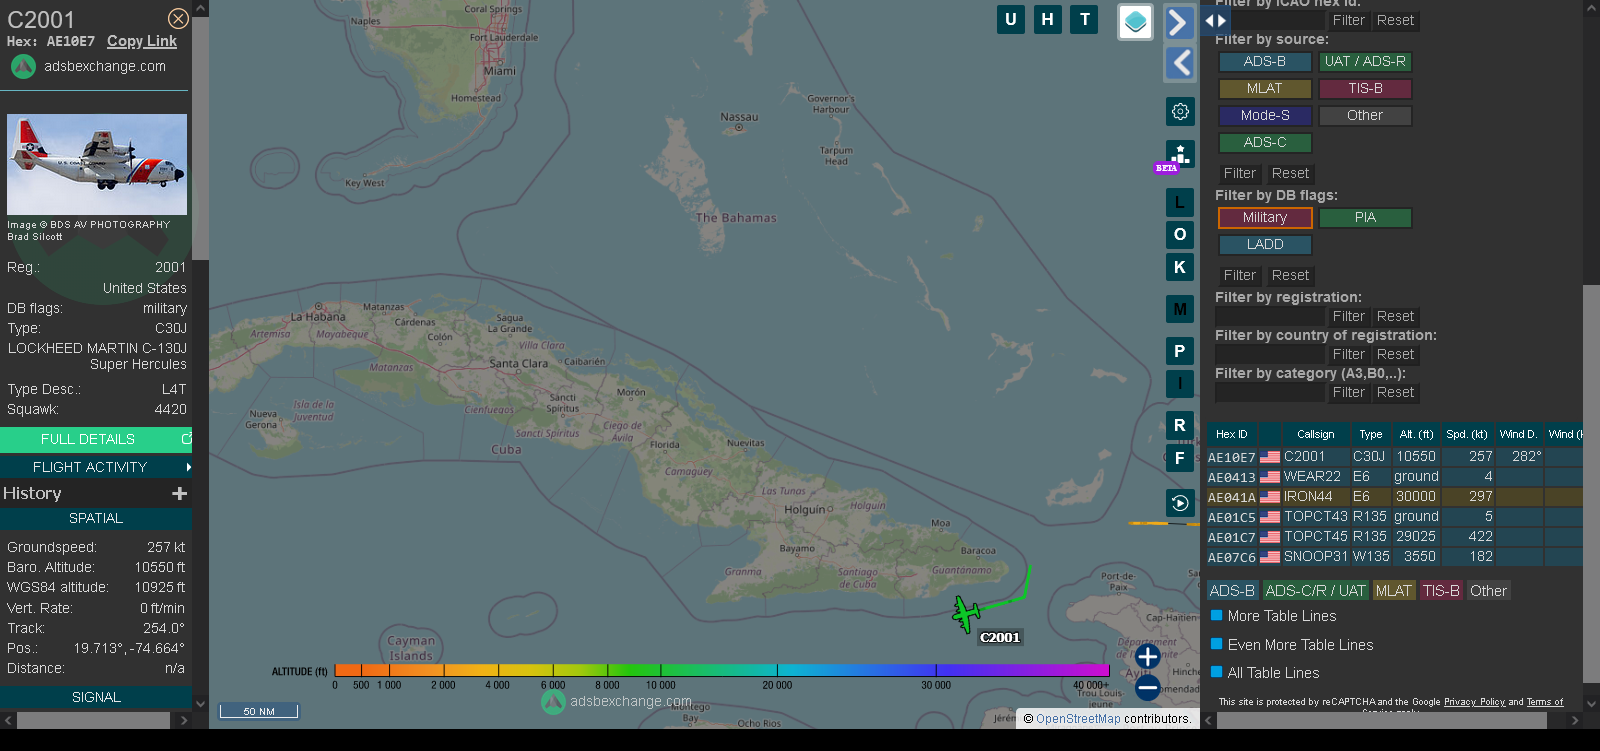Toggle the H map button
This screenshot has height=751, width=1600.
pyautogui.click(x=1048, y=19)
